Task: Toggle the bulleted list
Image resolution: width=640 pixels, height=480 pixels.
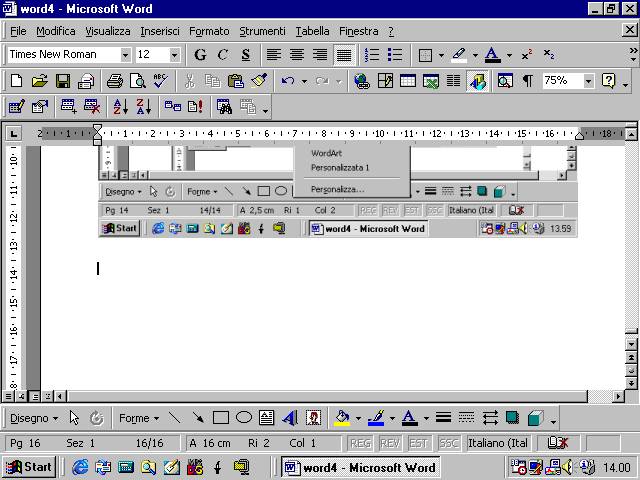Action: coord(395,55)
